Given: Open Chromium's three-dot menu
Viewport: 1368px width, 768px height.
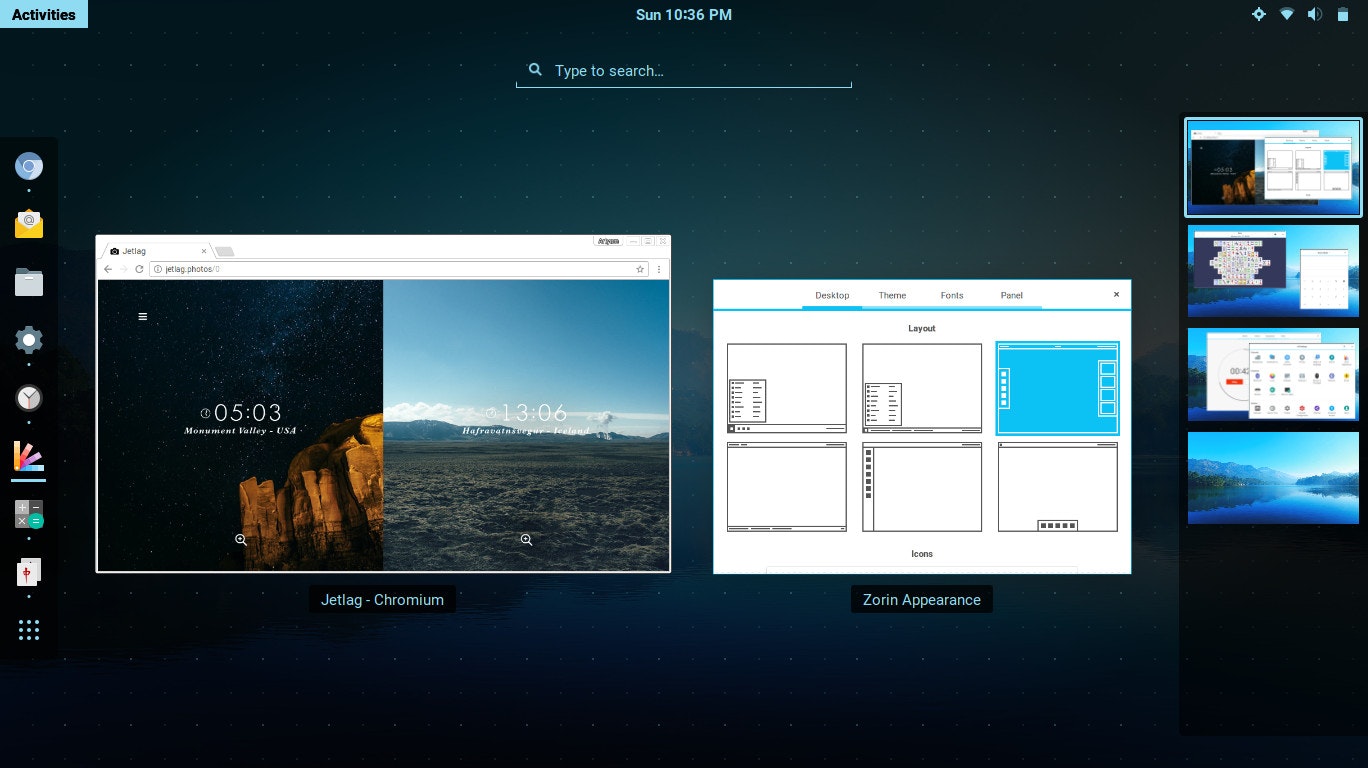Looking at the screenshot, I should (x=659, y=269).
